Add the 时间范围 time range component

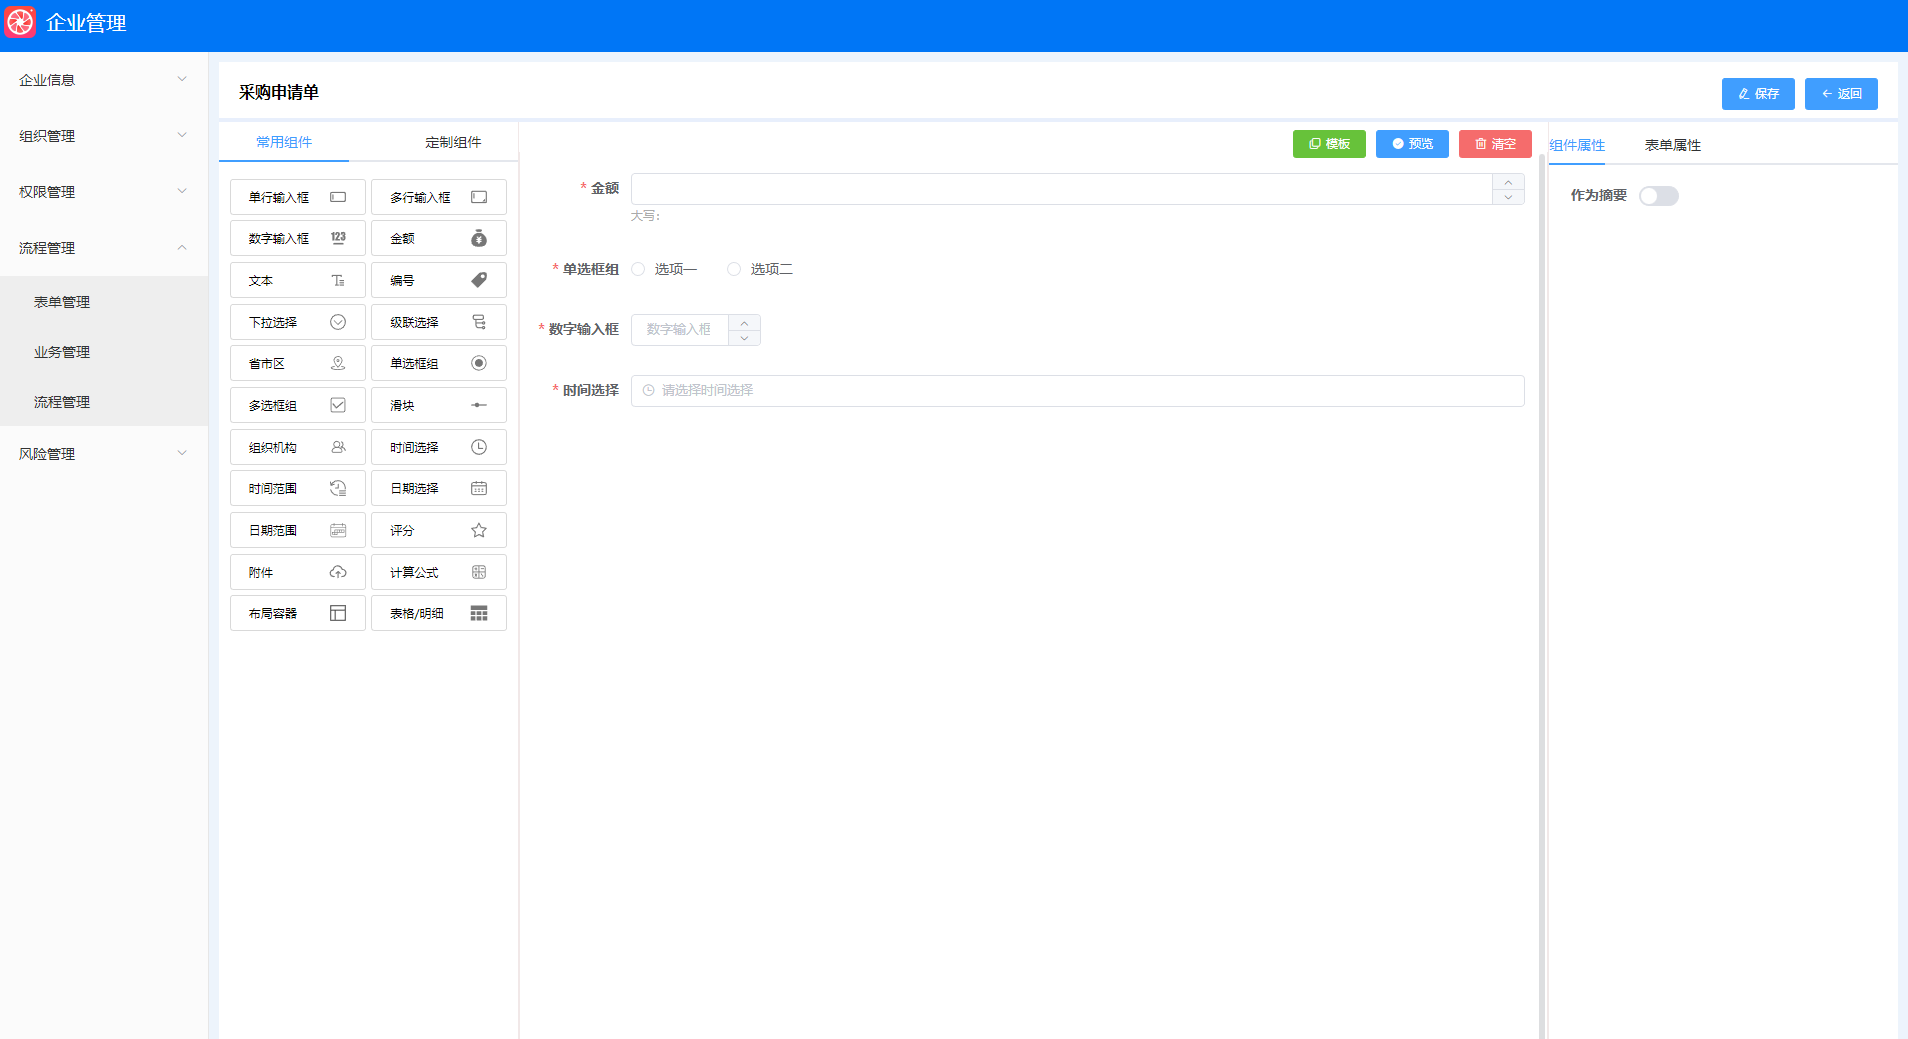point(298,488)
